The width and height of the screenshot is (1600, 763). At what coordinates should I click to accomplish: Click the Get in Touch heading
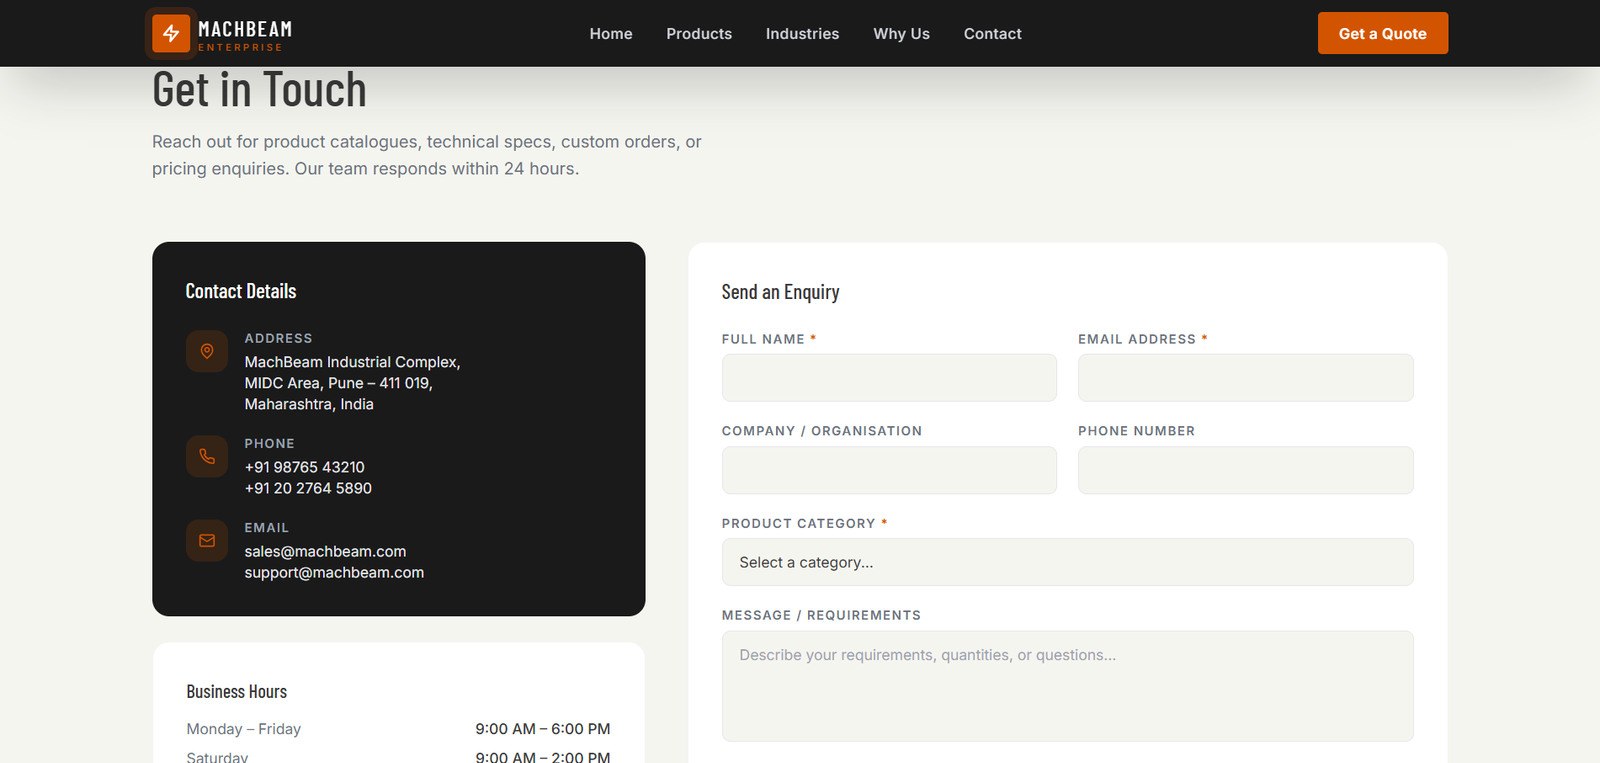259,90
